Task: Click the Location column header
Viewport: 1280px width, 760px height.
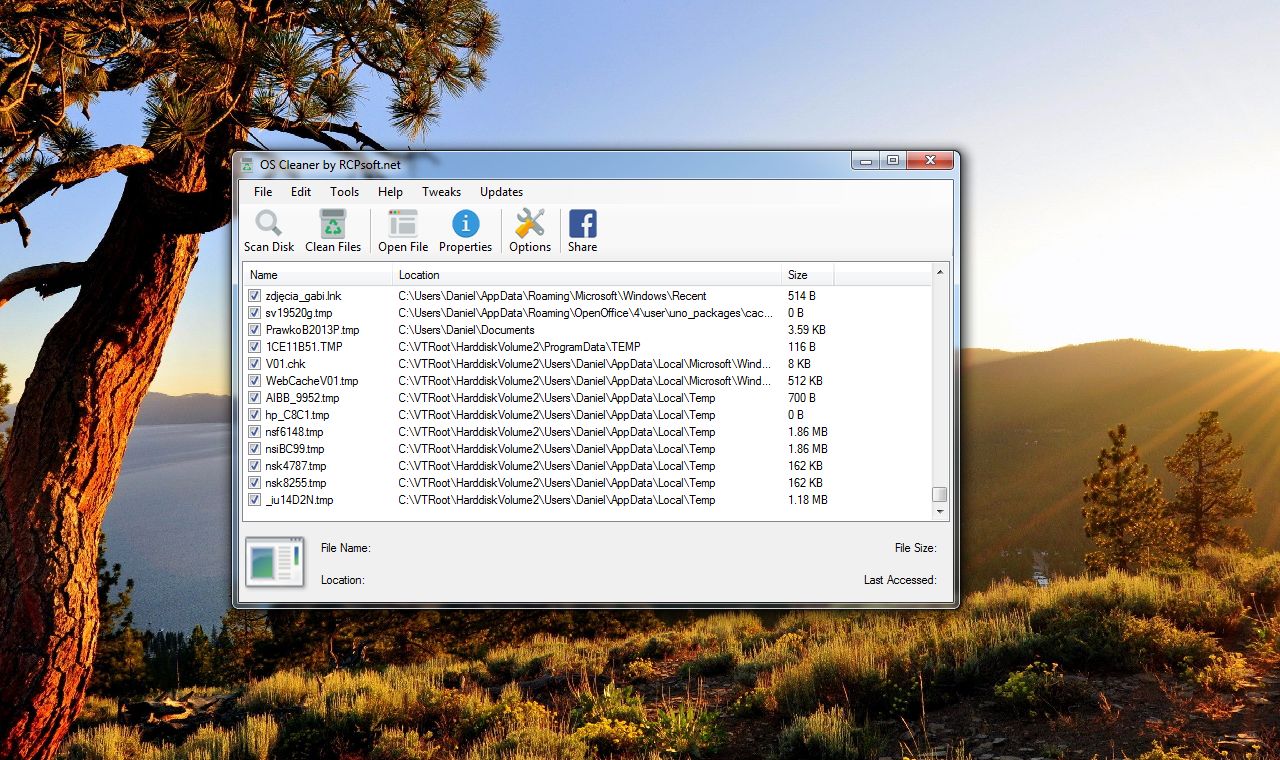Action: click(419, 274)
